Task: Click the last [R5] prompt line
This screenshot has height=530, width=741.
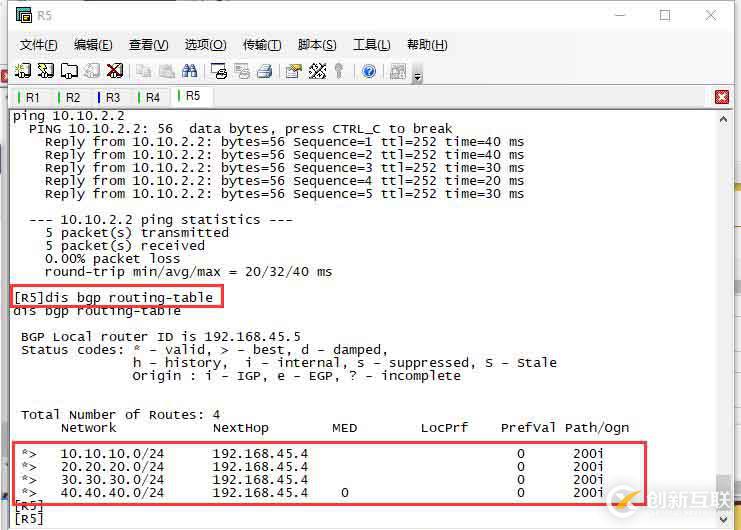Action: coord(29,519)
